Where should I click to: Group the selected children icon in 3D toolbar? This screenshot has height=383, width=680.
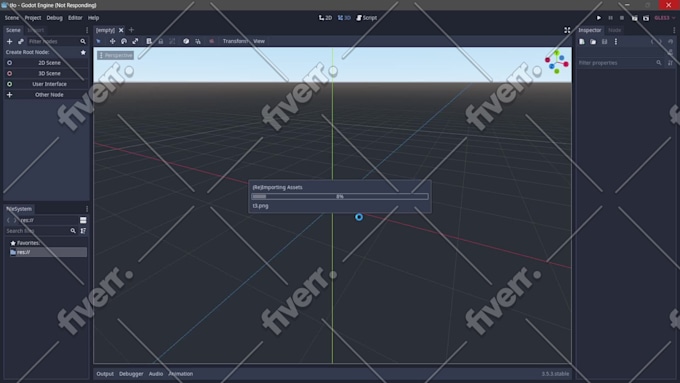(172, 41)
